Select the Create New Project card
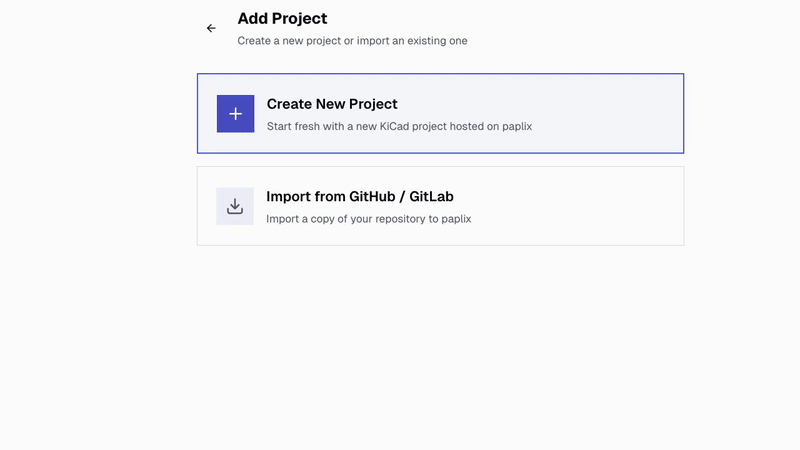Viewport: 800px width, 450px height. (x=440, y=113)
